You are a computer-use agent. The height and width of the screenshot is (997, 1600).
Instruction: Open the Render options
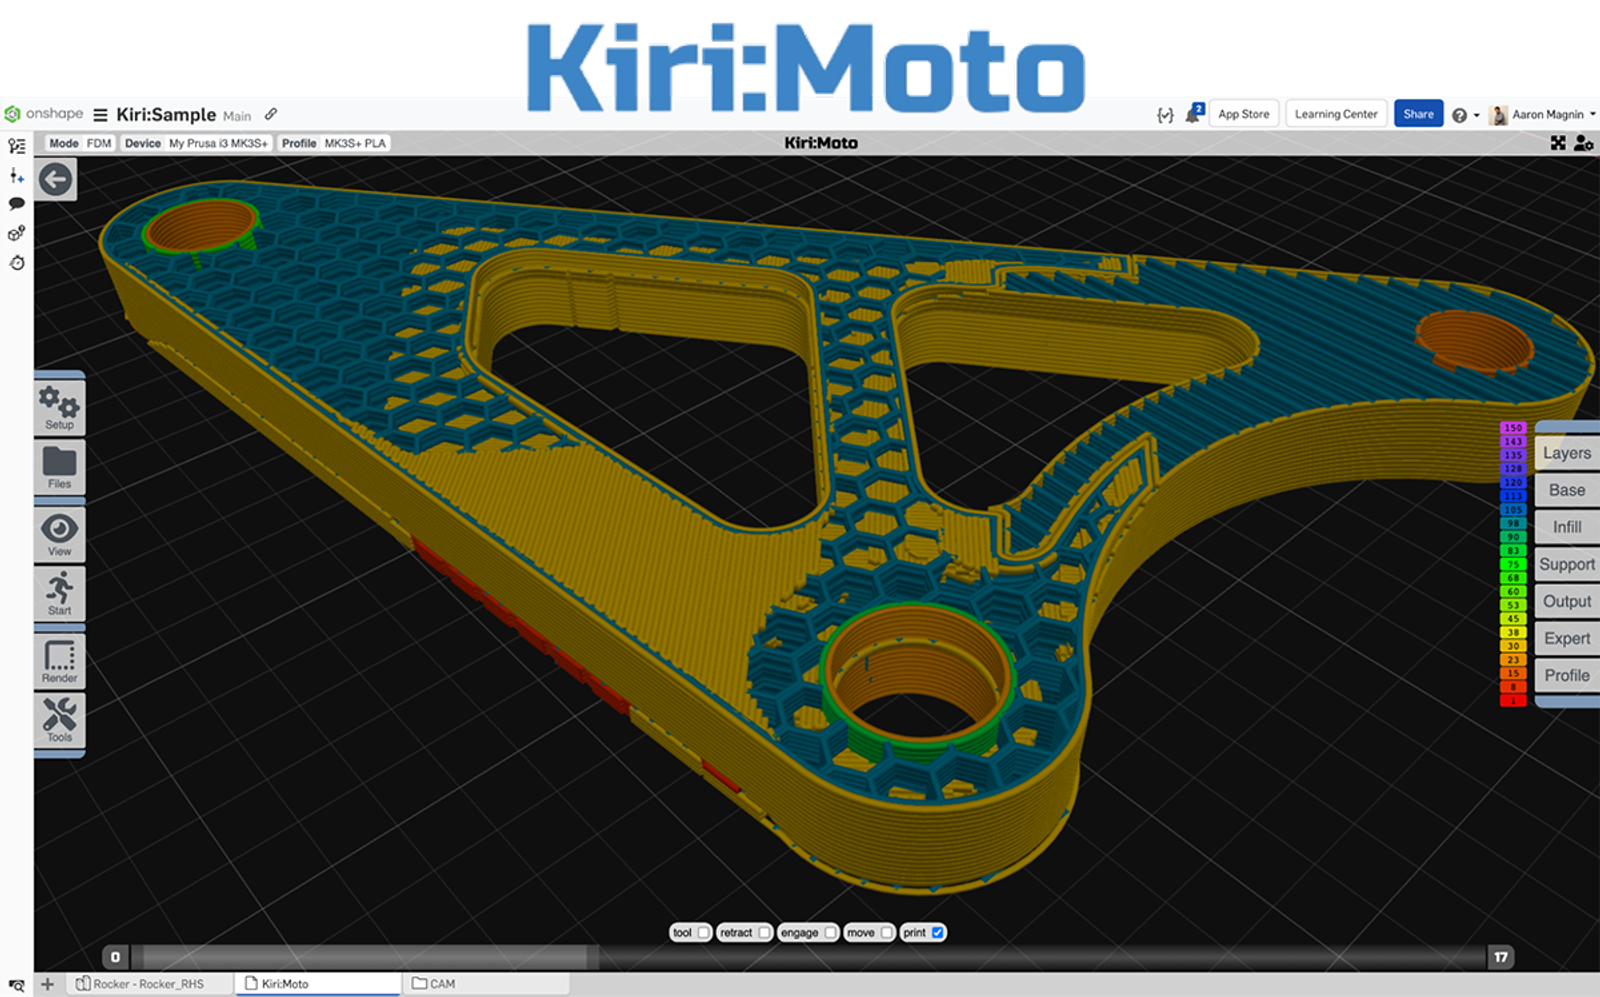[x=59, y=660]
